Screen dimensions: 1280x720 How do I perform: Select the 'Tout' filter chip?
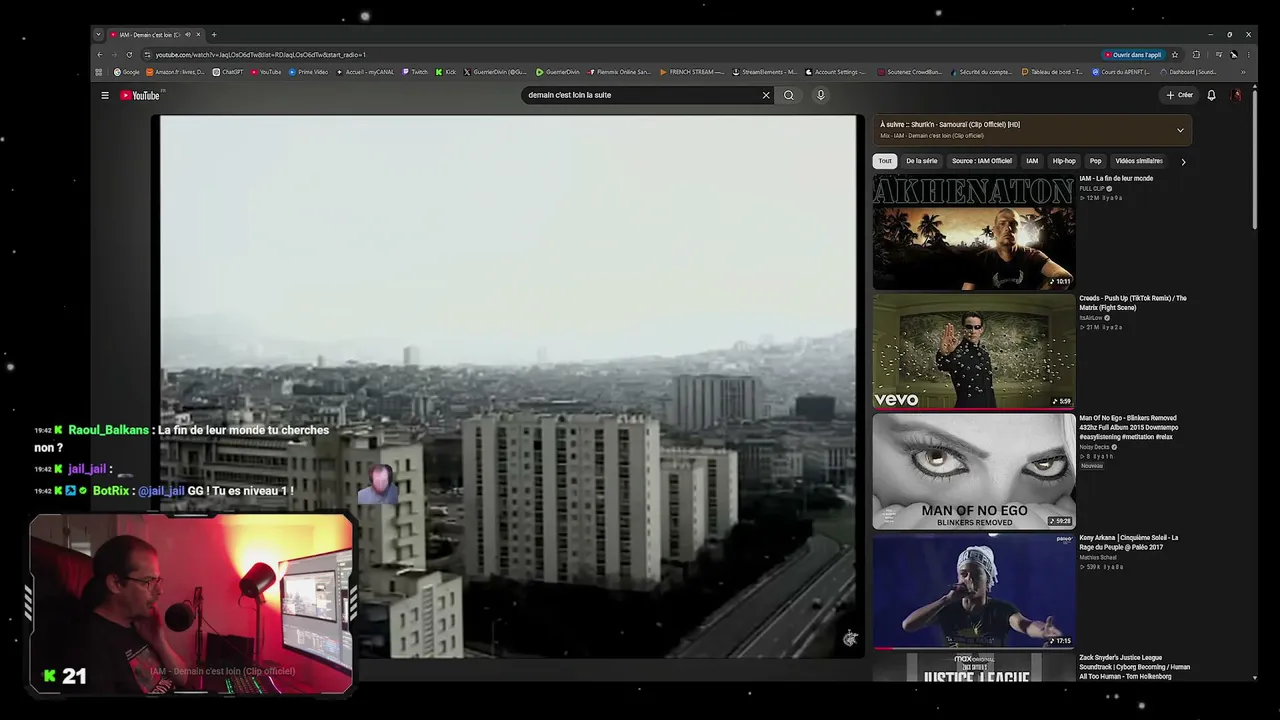(x=885, y=161)
